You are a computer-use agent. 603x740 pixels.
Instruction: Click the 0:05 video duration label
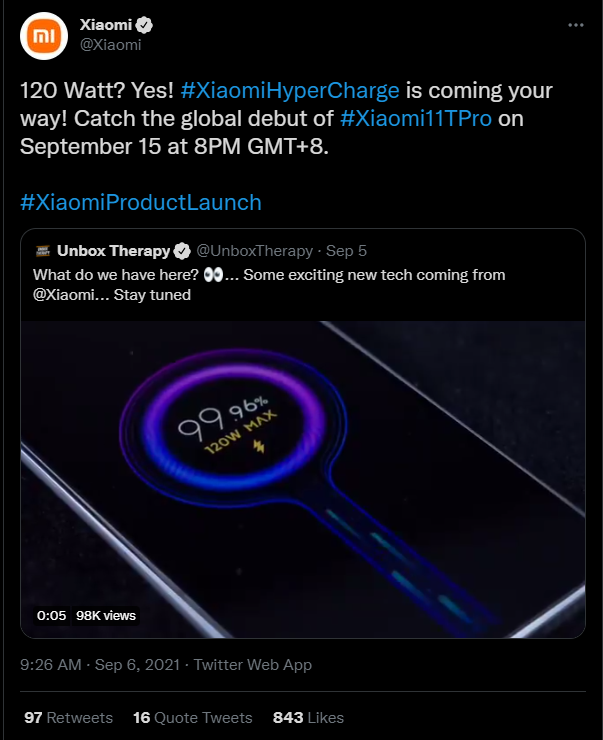point(51,615)
